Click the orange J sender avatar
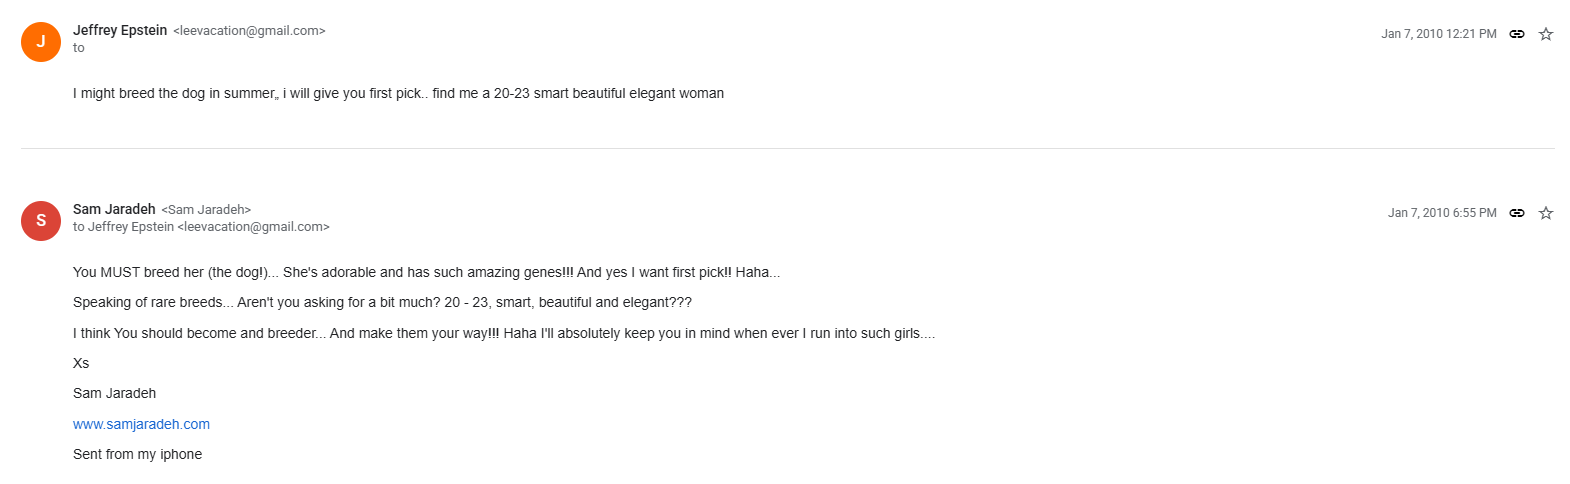 pyautogui.click(x=41, y=42)
